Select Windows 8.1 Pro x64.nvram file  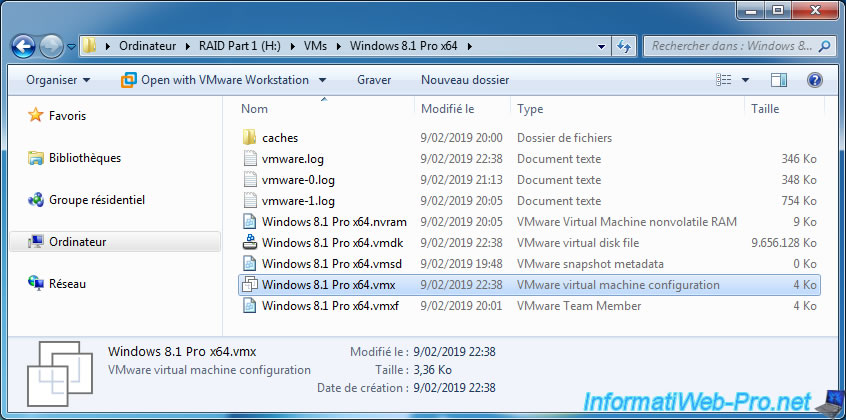coord(529,222)
